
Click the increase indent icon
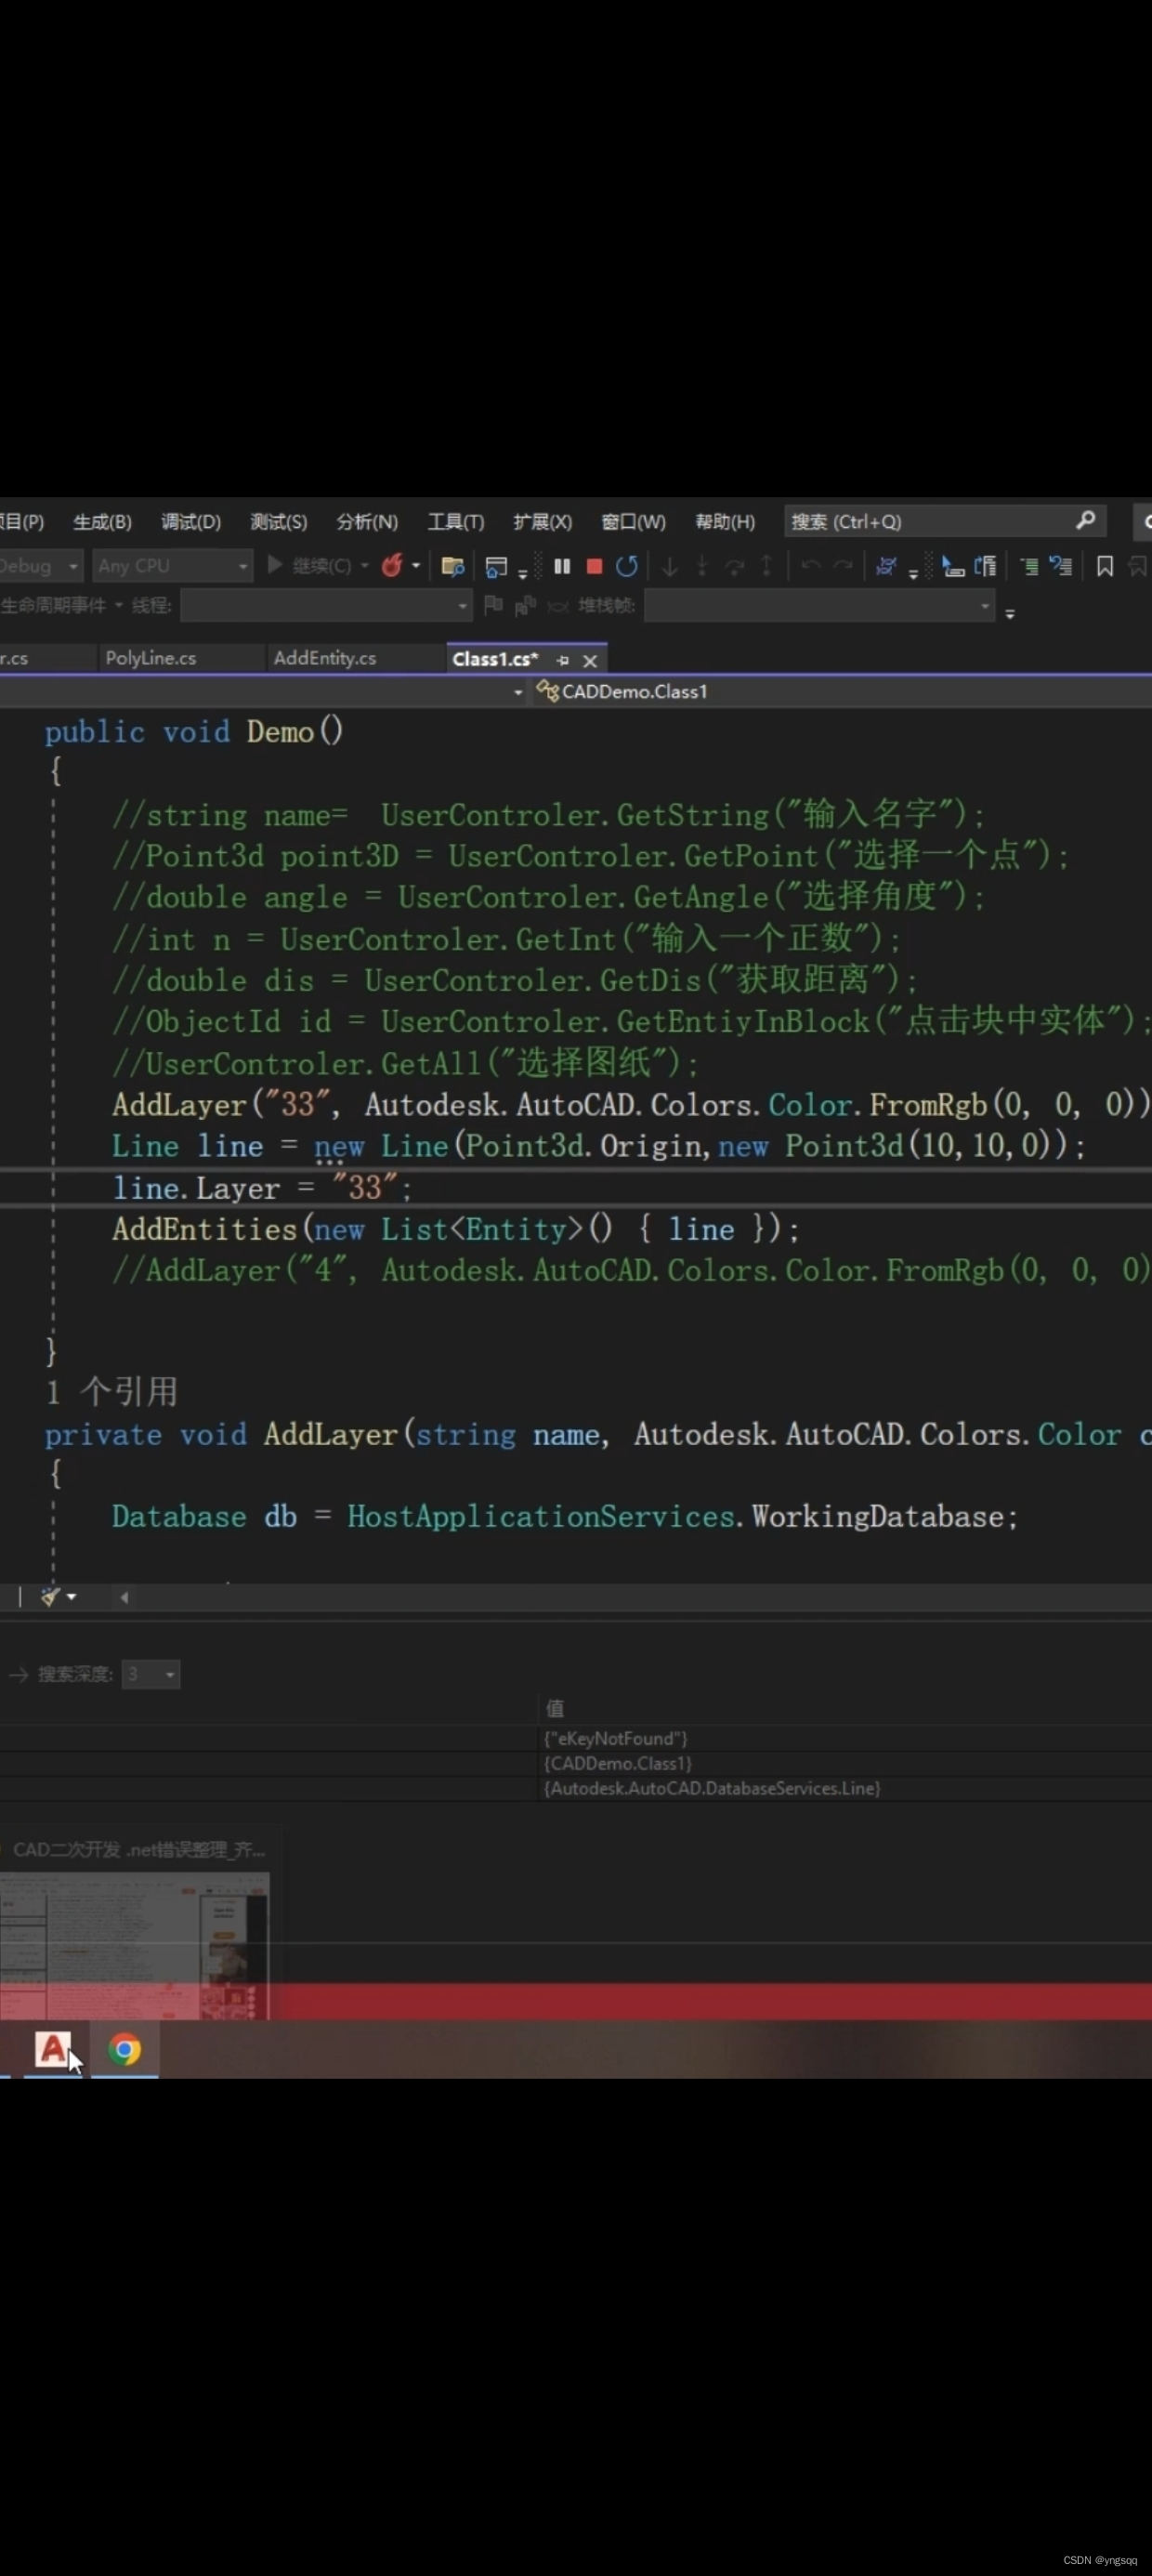pos(1061,566)
